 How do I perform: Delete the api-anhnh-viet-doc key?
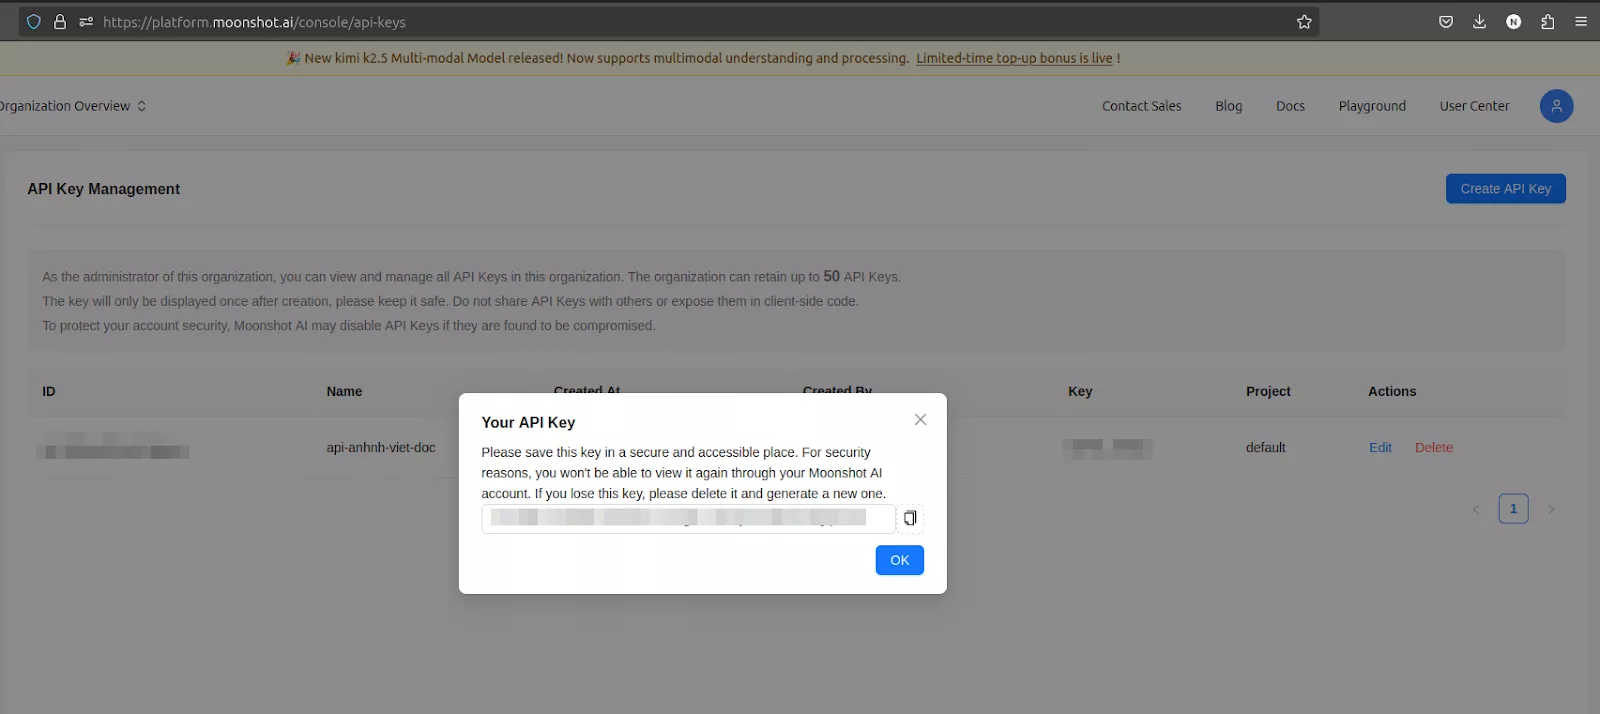tap(1433, 448)
